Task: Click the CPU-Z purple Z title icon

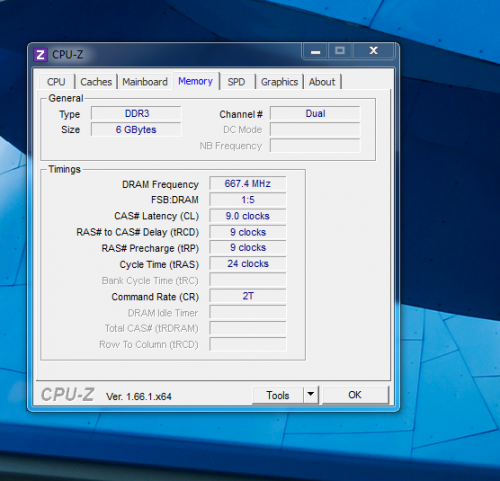Action: point(40,55)
